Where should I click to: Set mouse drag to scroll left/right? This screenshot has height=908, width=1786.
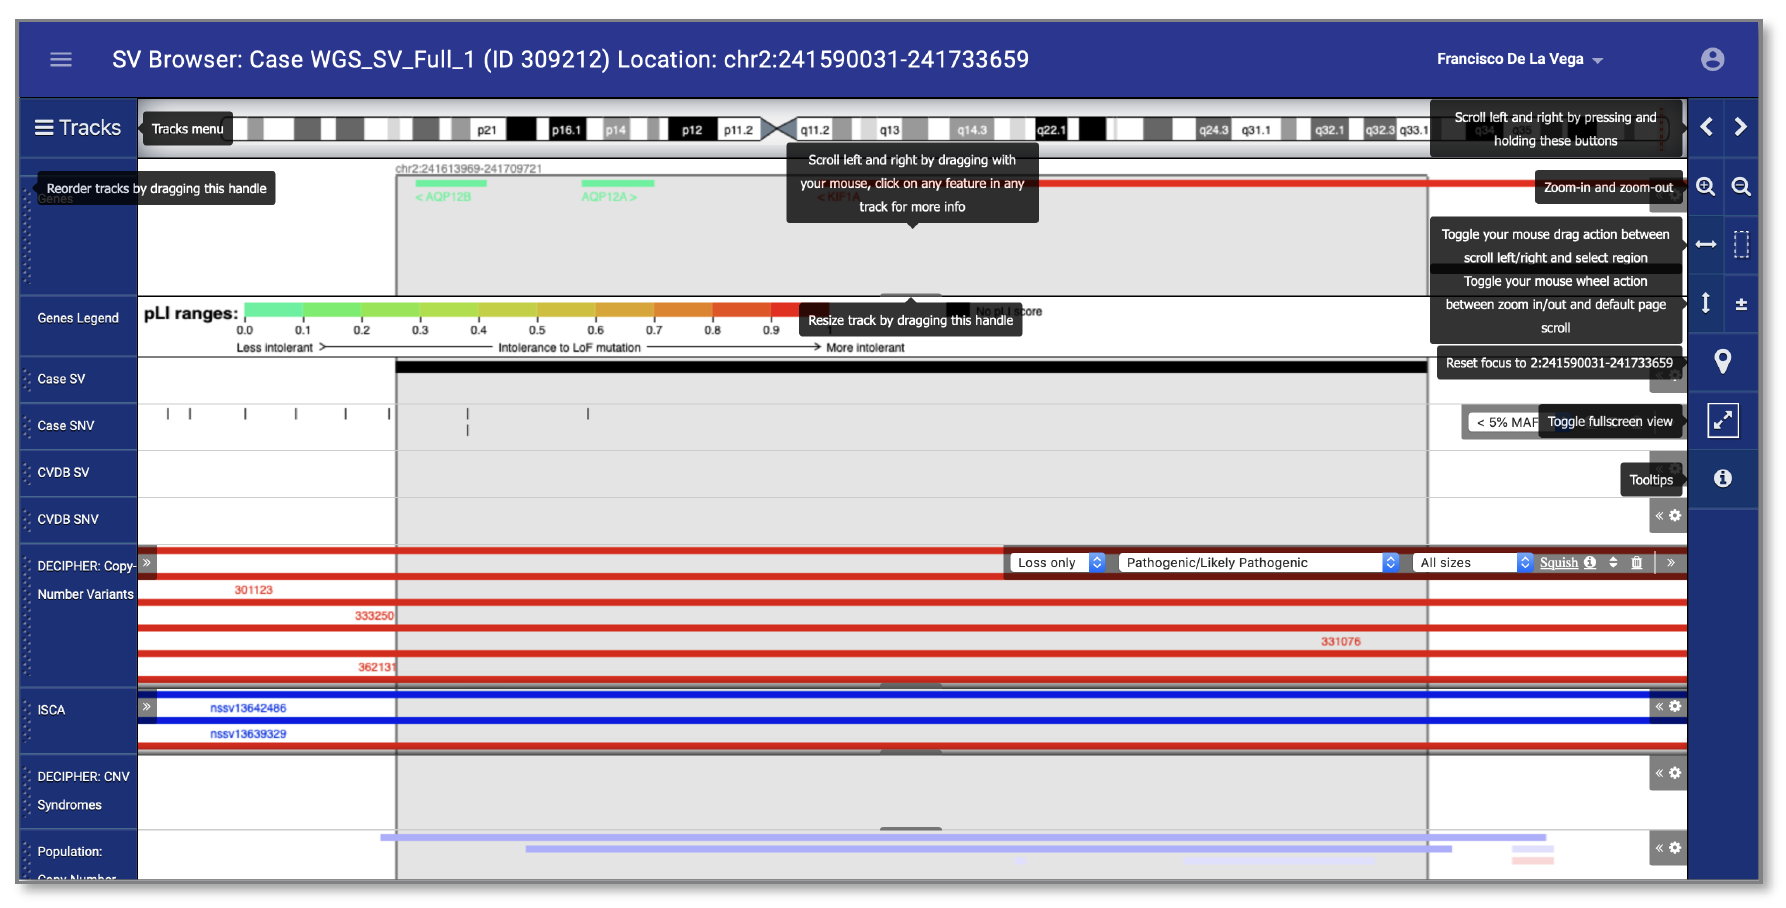(x=1706, y=244)
